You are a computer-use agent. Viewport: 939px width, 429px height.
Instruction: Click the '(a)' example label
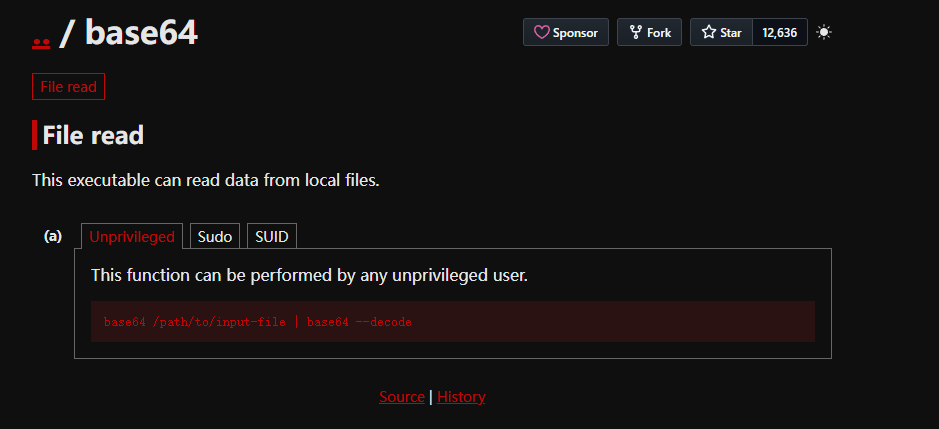[53, 236]
